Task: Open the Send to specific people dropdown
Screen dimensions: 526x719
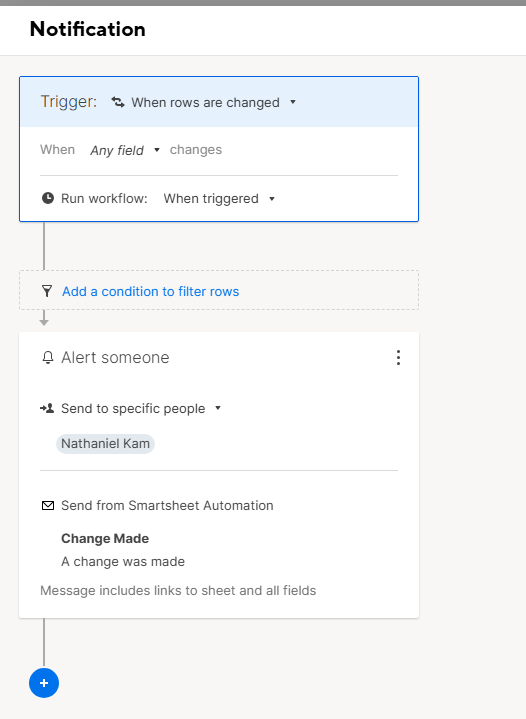Action: pyautogui.click(x=141, y=408)
